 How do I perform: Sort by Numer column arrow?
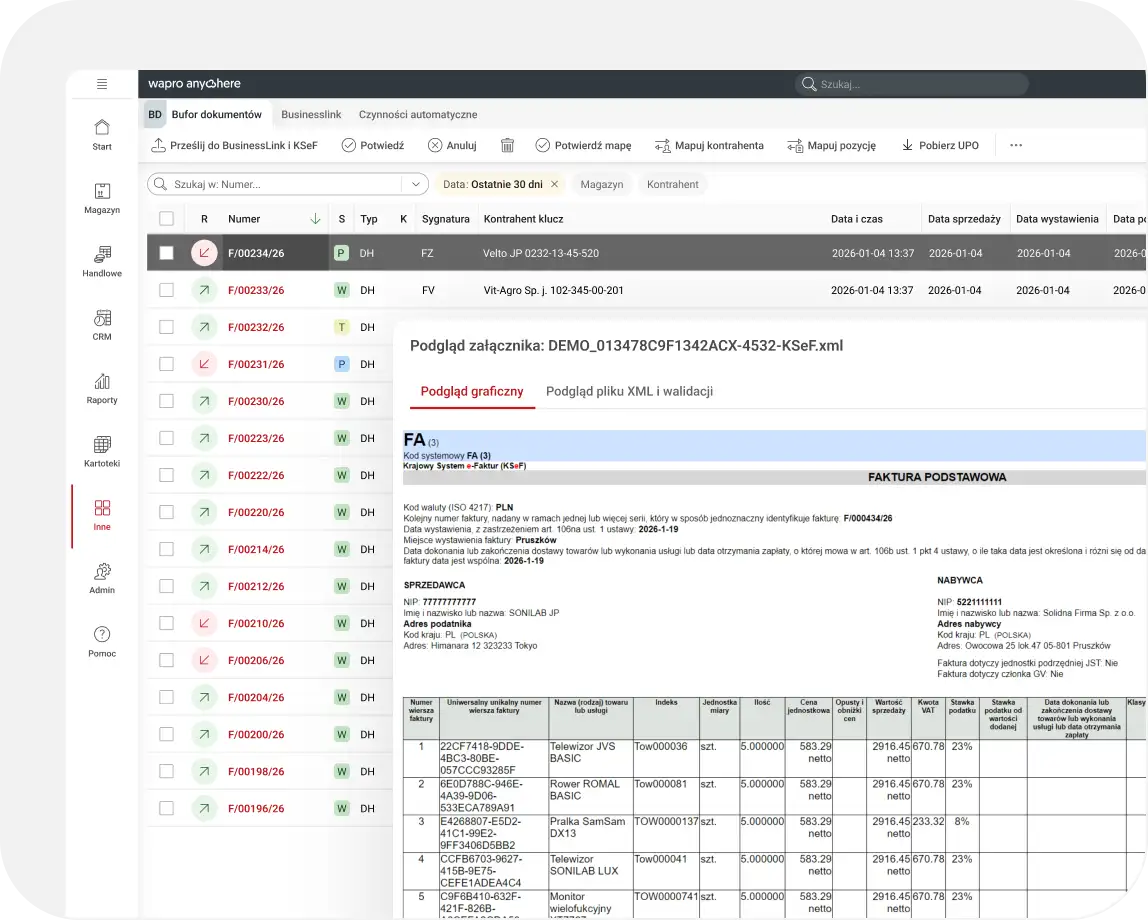click(315, 219)
